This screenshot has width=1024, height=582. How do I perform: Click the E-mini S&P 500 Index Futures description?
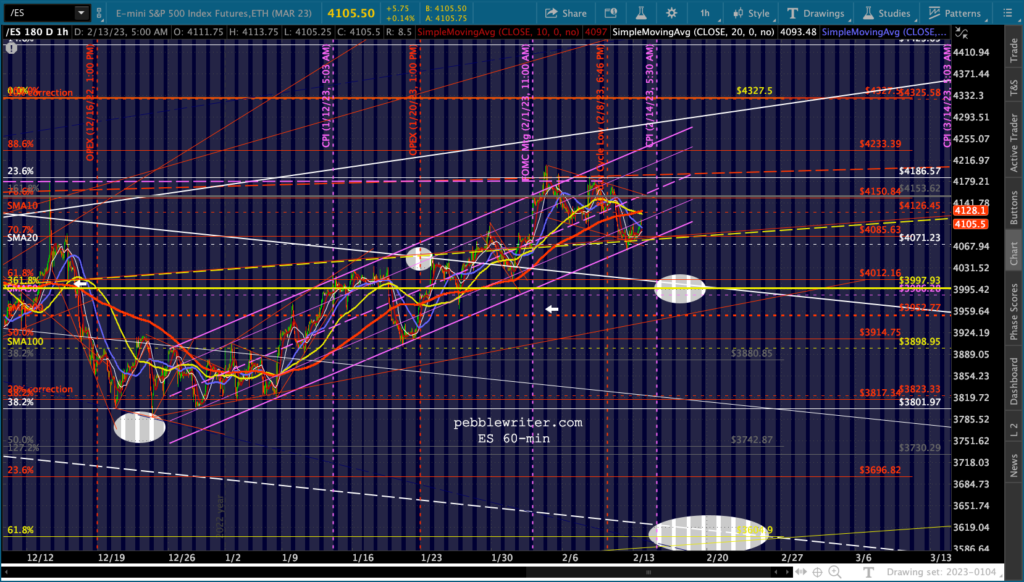click(216, 13)
